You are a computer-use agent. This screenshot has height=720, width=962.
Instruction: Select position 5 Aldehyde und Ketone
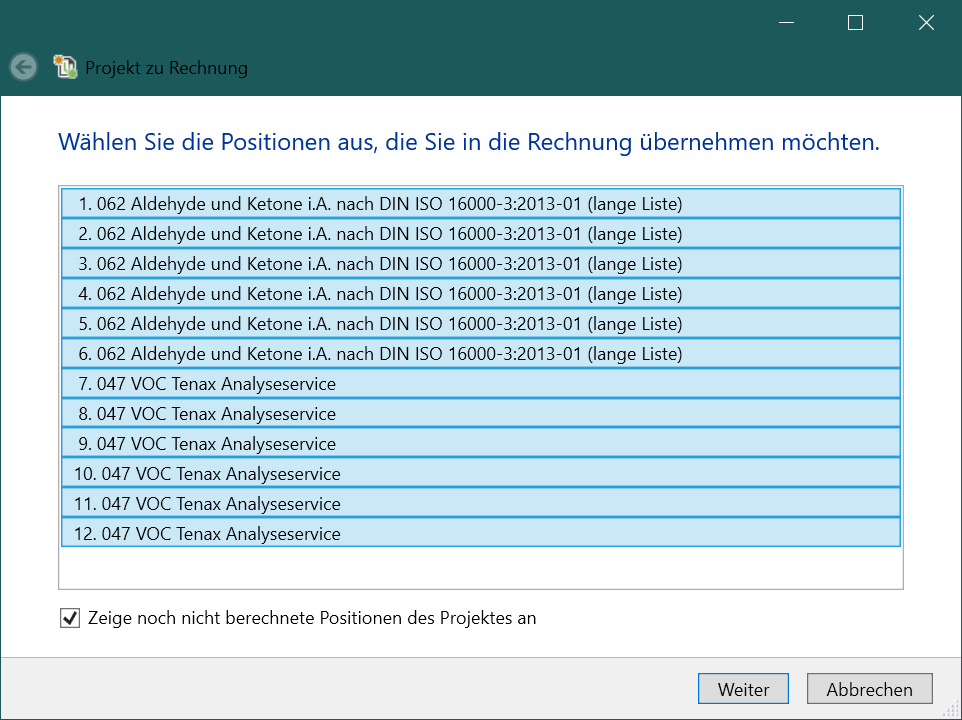point(481,324)
